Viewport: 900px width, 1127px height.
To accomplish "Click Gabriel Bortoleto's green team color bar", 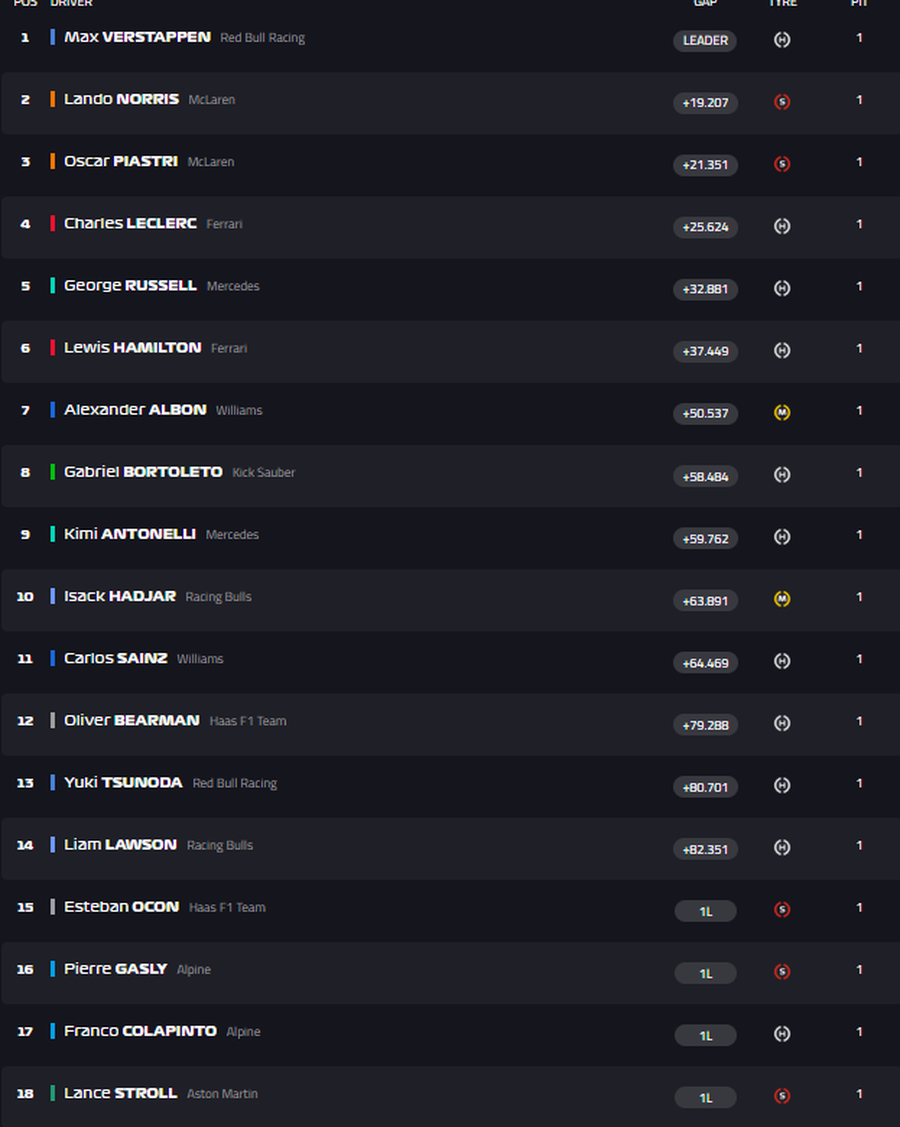I will [53, 472].
